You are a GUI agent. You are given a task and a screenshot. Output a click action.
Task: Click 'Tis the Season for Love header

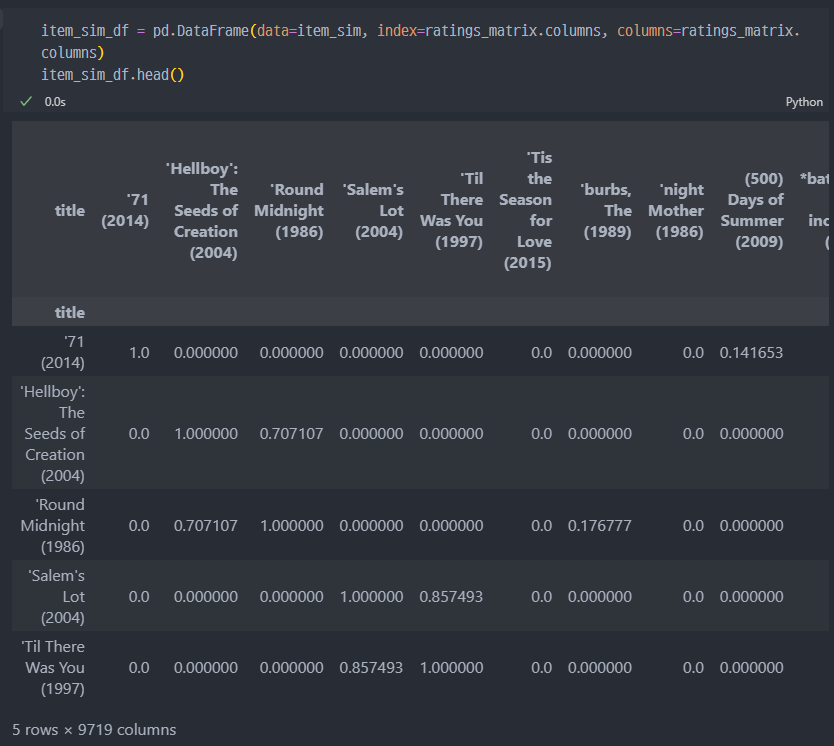tap(526, 210)
